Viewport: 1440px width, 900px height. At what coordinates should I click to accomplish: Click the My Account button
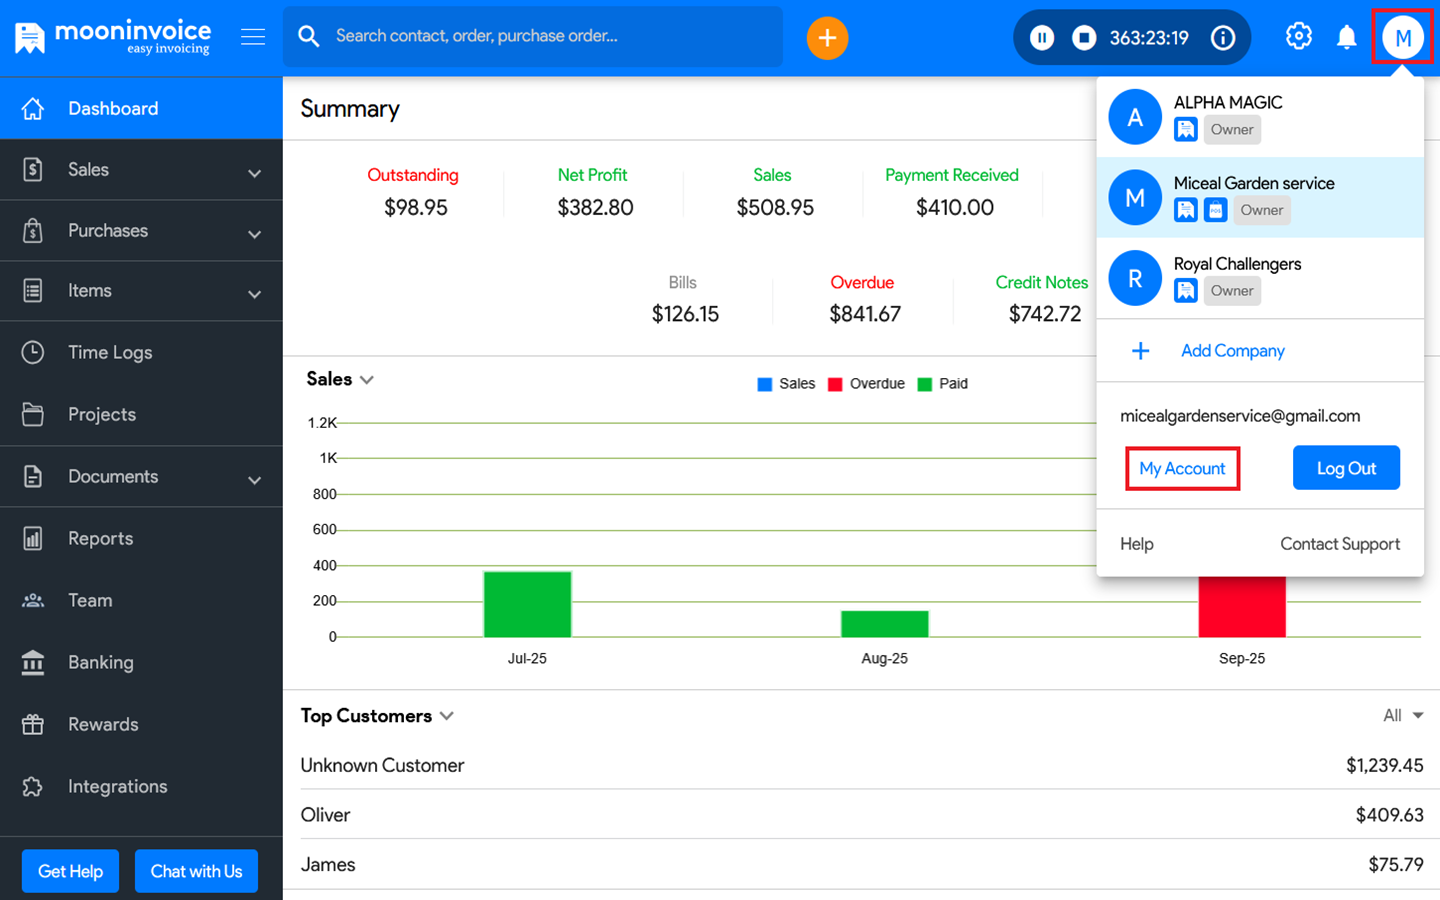click(1182, 468)
